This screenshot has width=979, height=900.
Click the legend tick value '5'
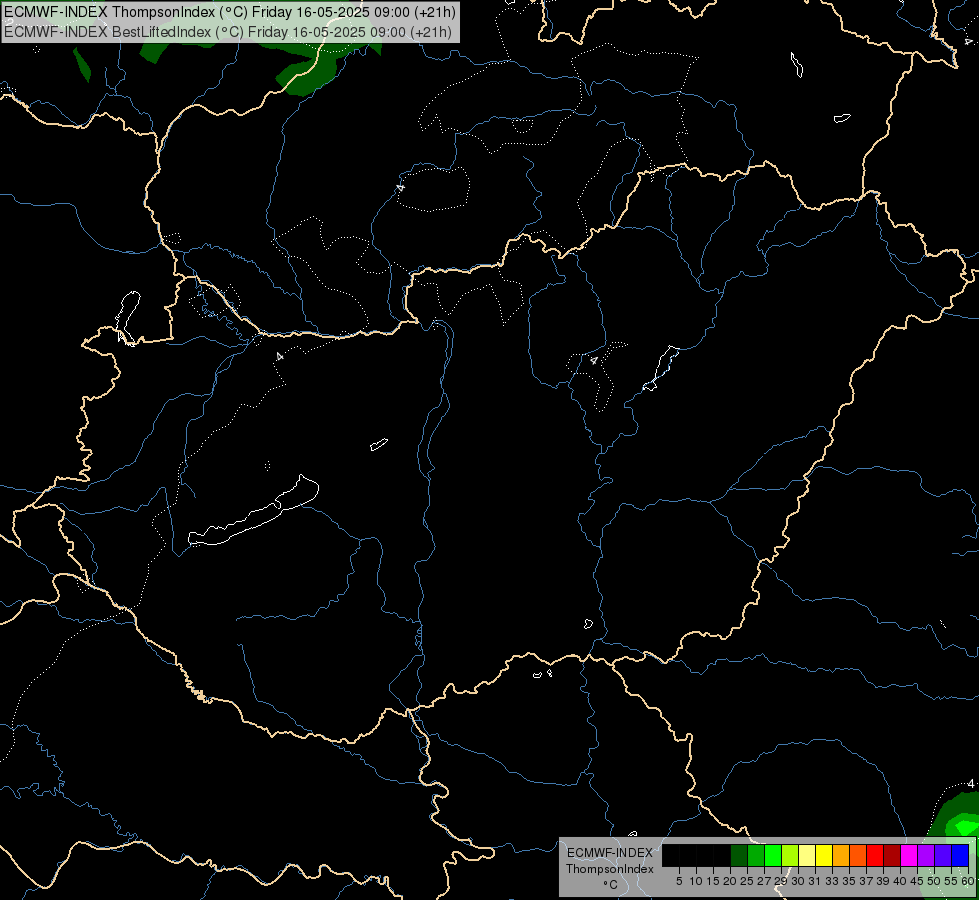tap(679, 881)
